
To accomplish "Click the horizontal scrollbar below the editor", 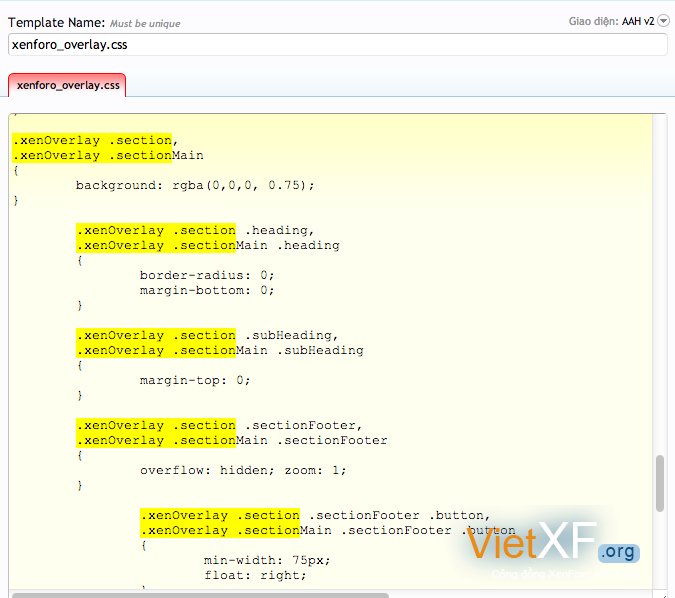I will click(x=200, y=594).
